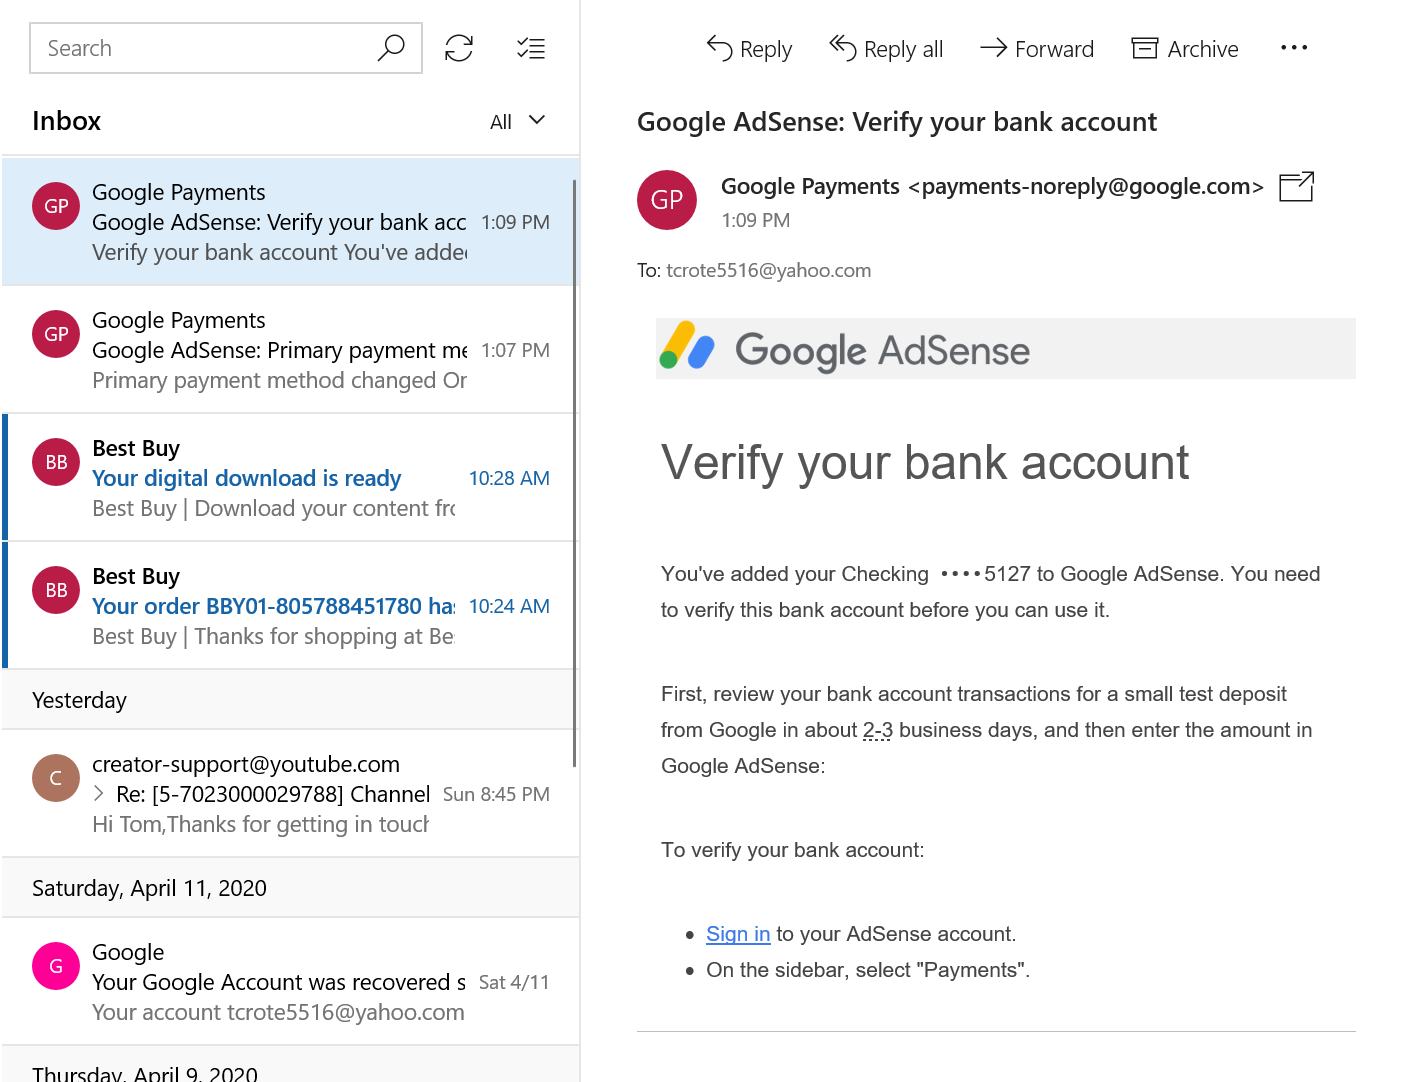Click the Forward arrow icon
The image size is (1409, 1082).
point(993,47)
